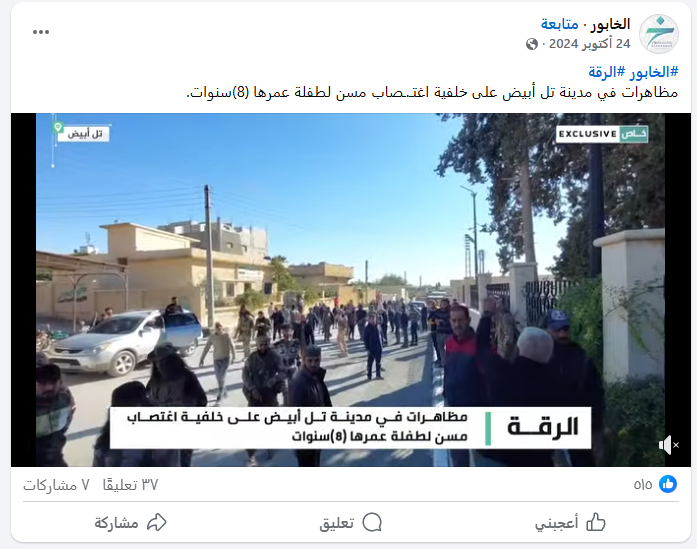Comment on the post via تعليق
The image size is (697, 549).
tap(351, 523)
